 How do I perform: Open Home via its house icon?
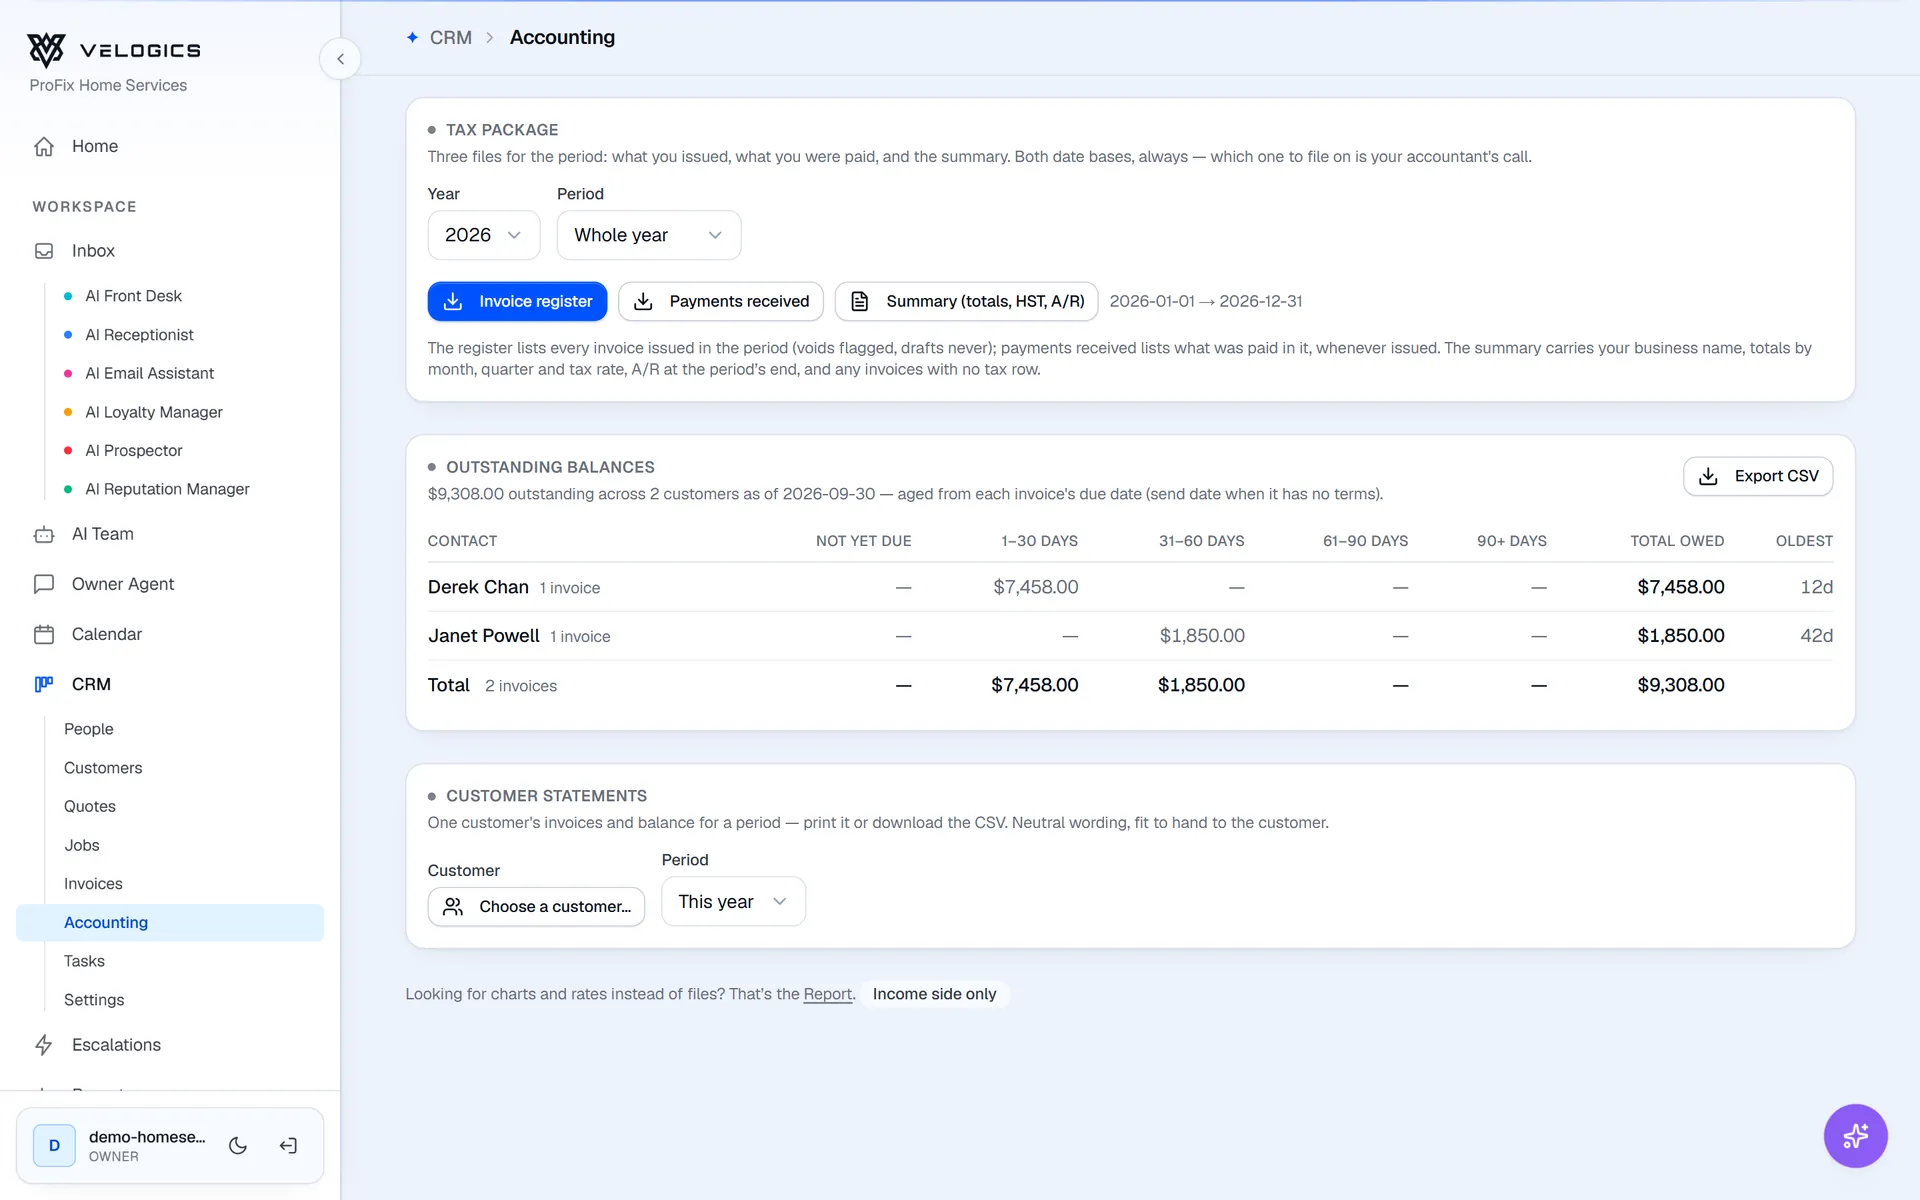pos(44,146)
